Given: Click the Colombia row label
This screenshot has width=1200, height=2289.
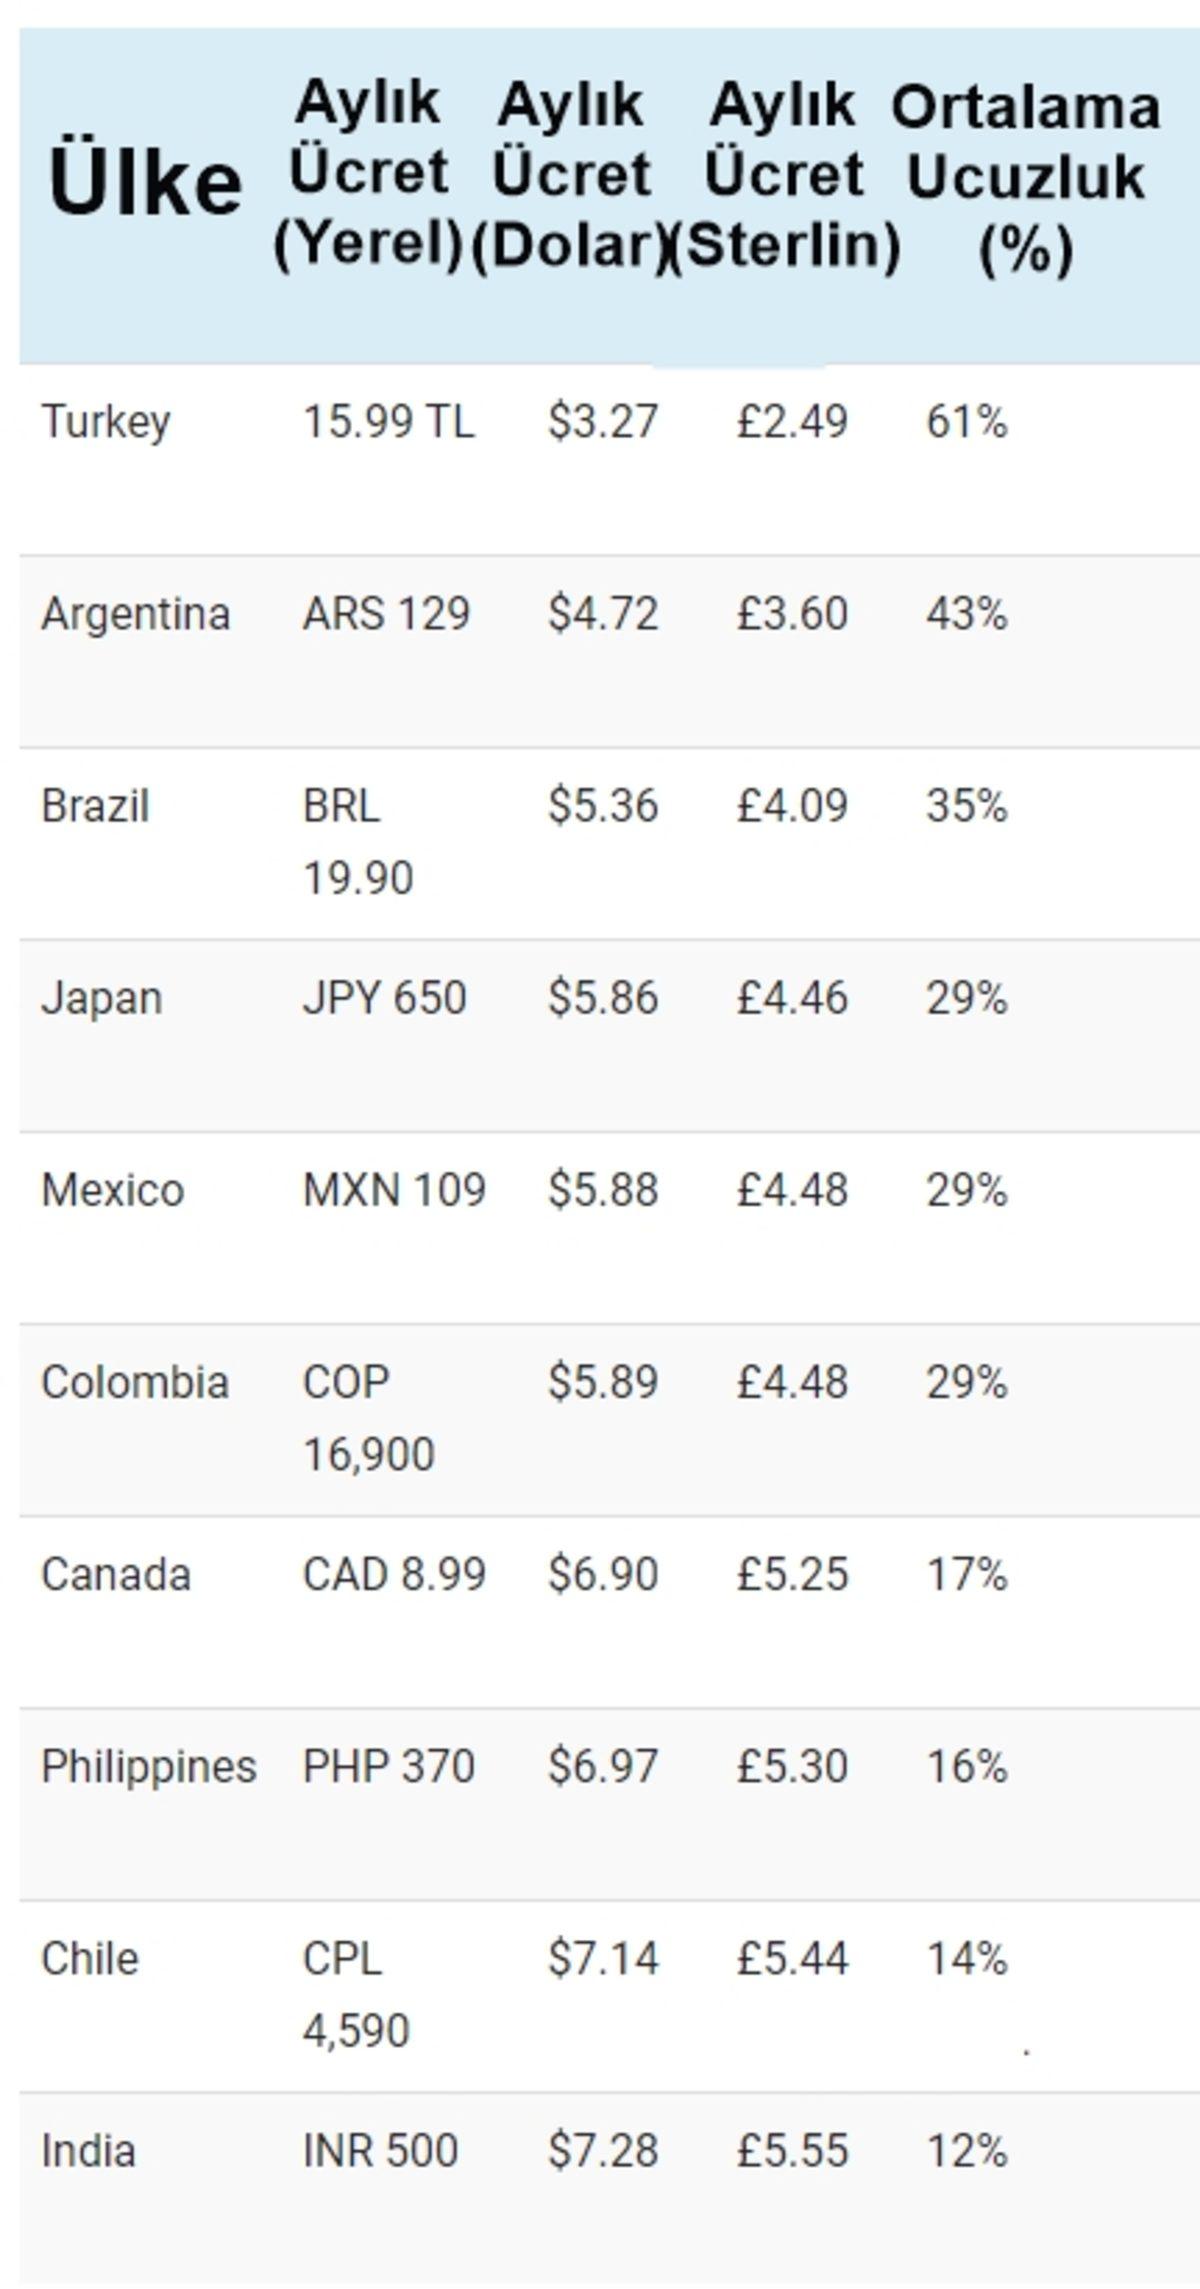Looking at the screenshot, I should click(x=134, y=1382).
